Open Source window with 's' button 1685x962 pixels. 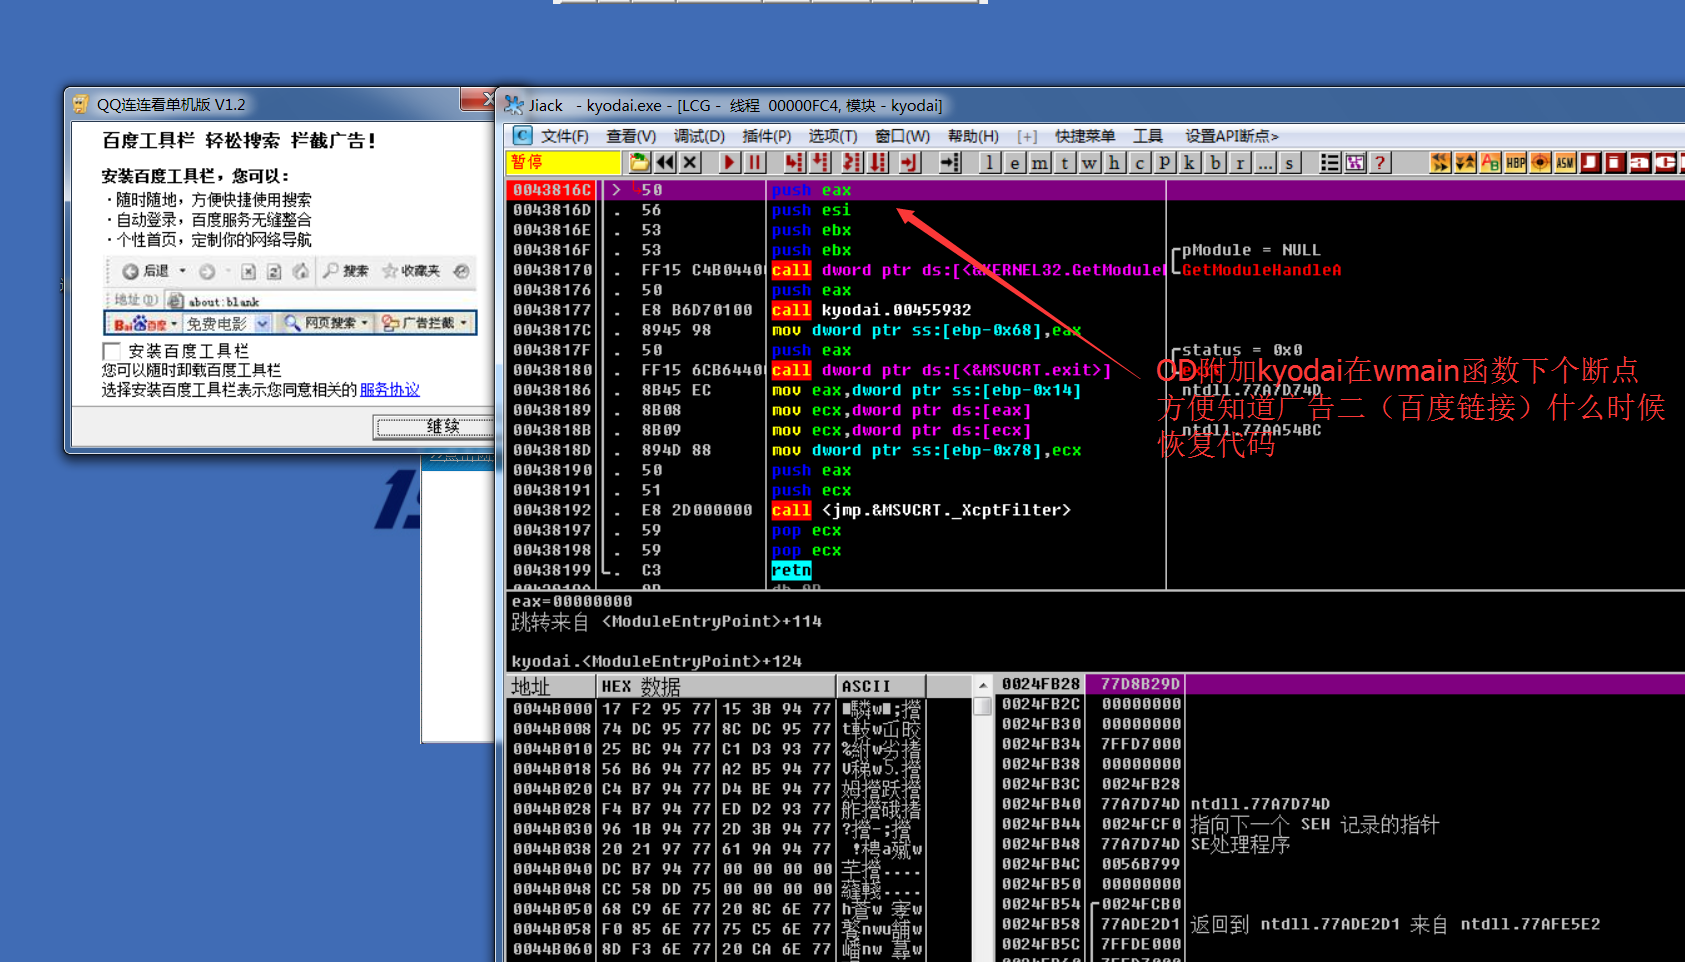(x=1290, y=162)
